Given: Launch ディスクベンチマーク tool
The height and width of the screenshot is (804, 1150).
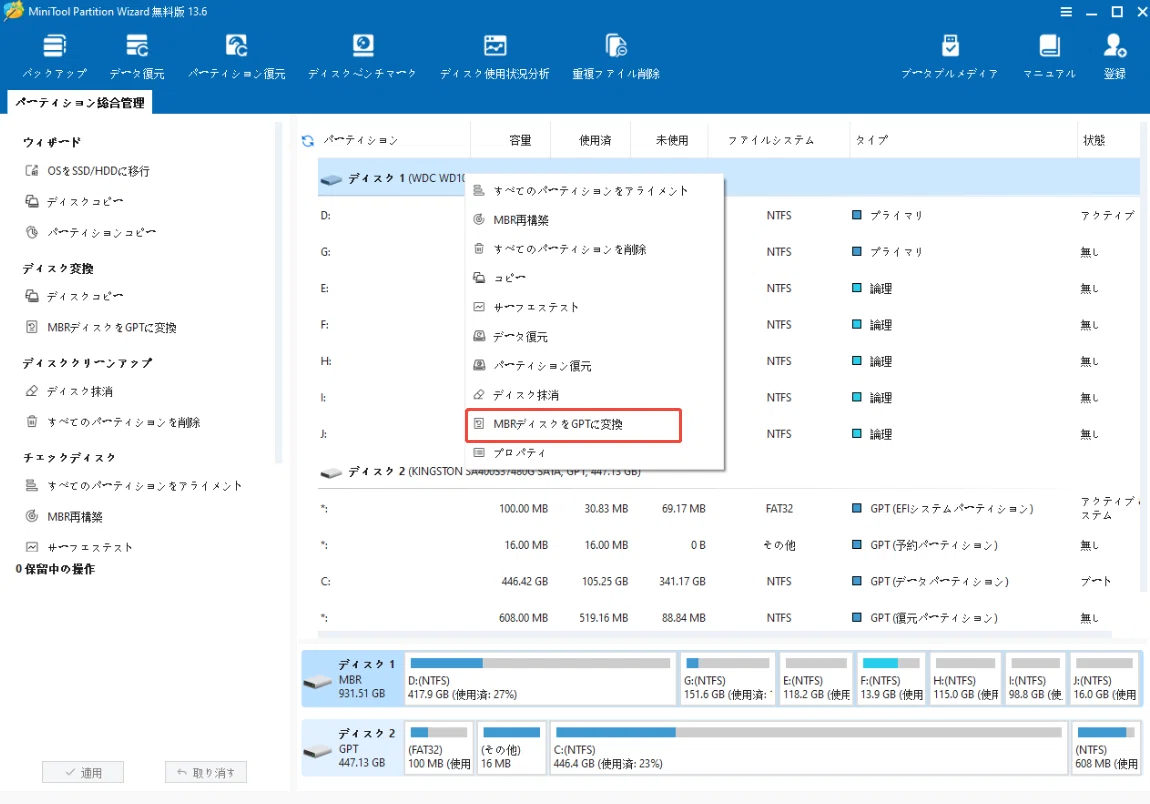Looking at the screenshot, I should point(362,56).
